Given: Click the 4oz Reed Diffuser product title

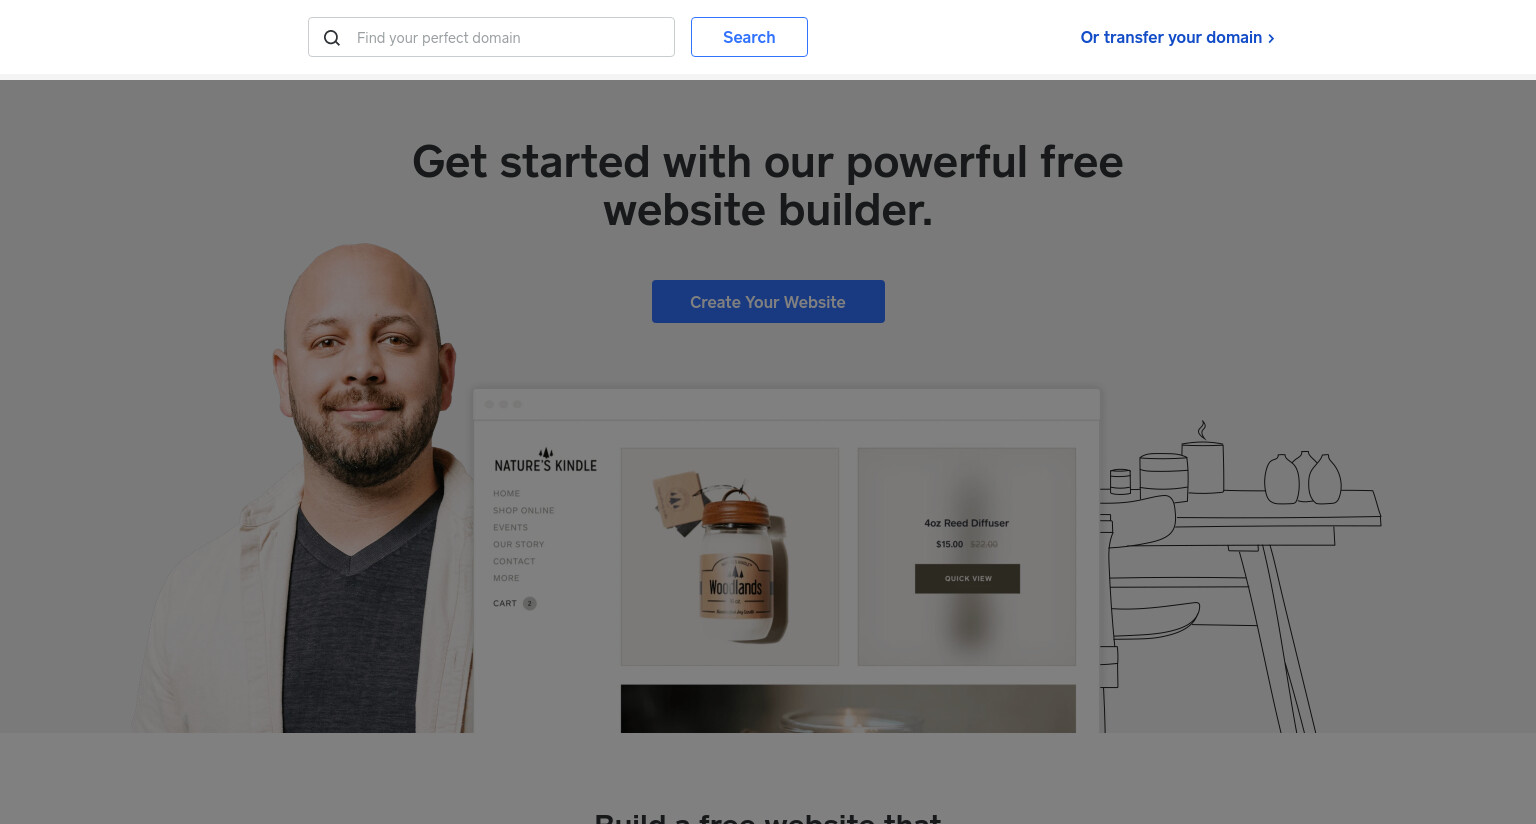Looking at the screenshot, I should 966,523.
